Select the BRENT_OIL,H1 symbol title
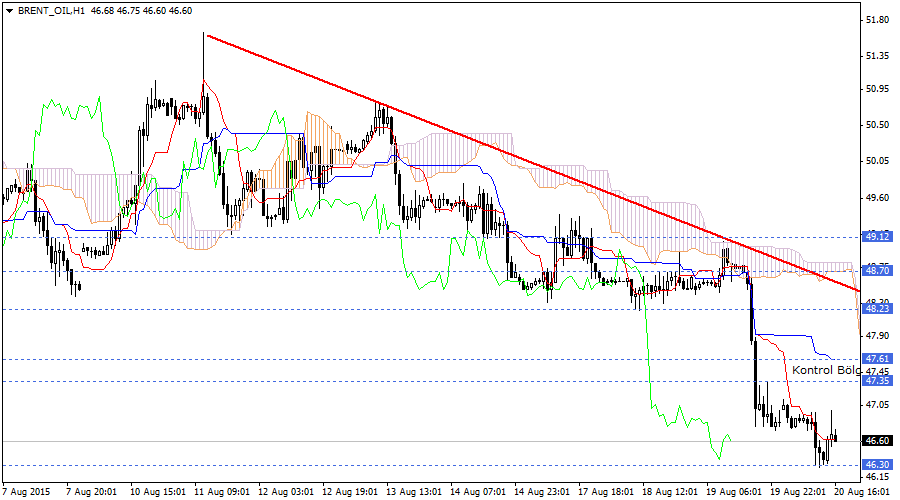 point(52,11)
